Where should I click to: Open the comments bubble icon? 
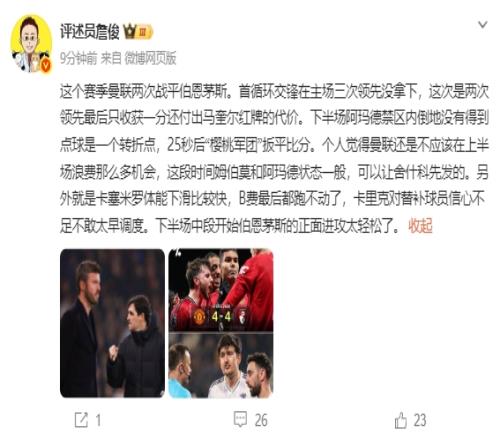click(x=240, y=419)
